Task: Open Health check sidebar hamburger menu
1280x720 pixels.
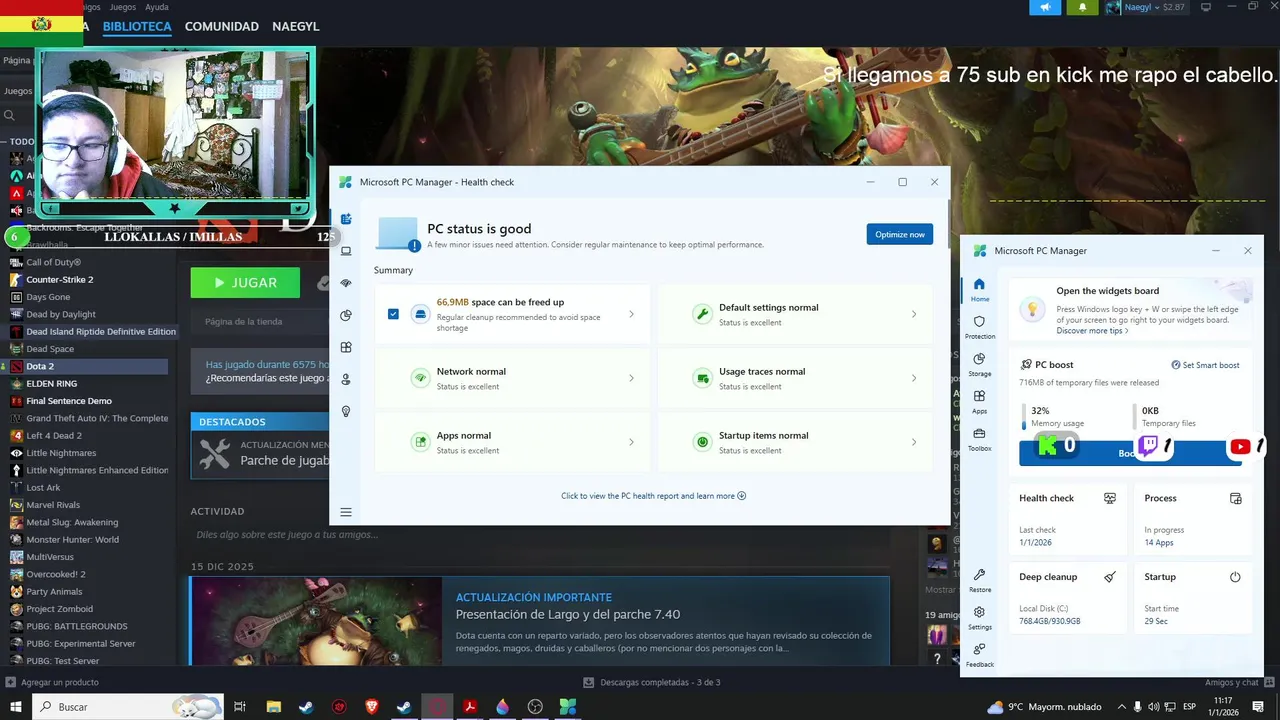Action: click(346, 512)
